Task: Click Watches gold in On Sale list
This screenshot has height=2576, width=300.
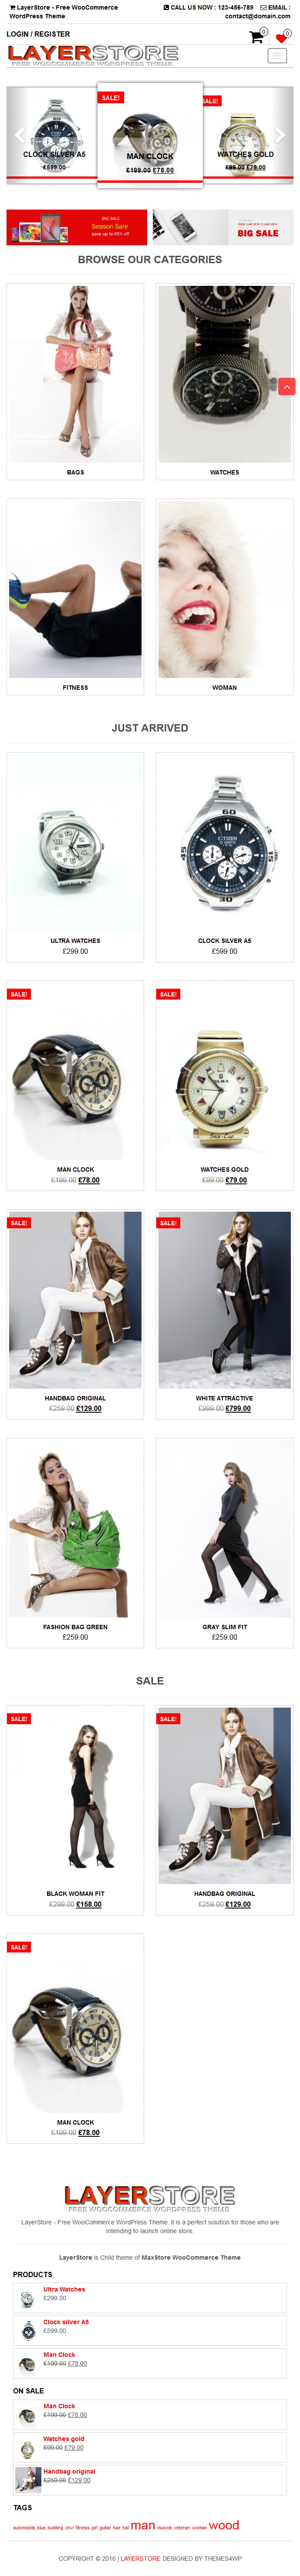Action: (x=64, y=2438)
